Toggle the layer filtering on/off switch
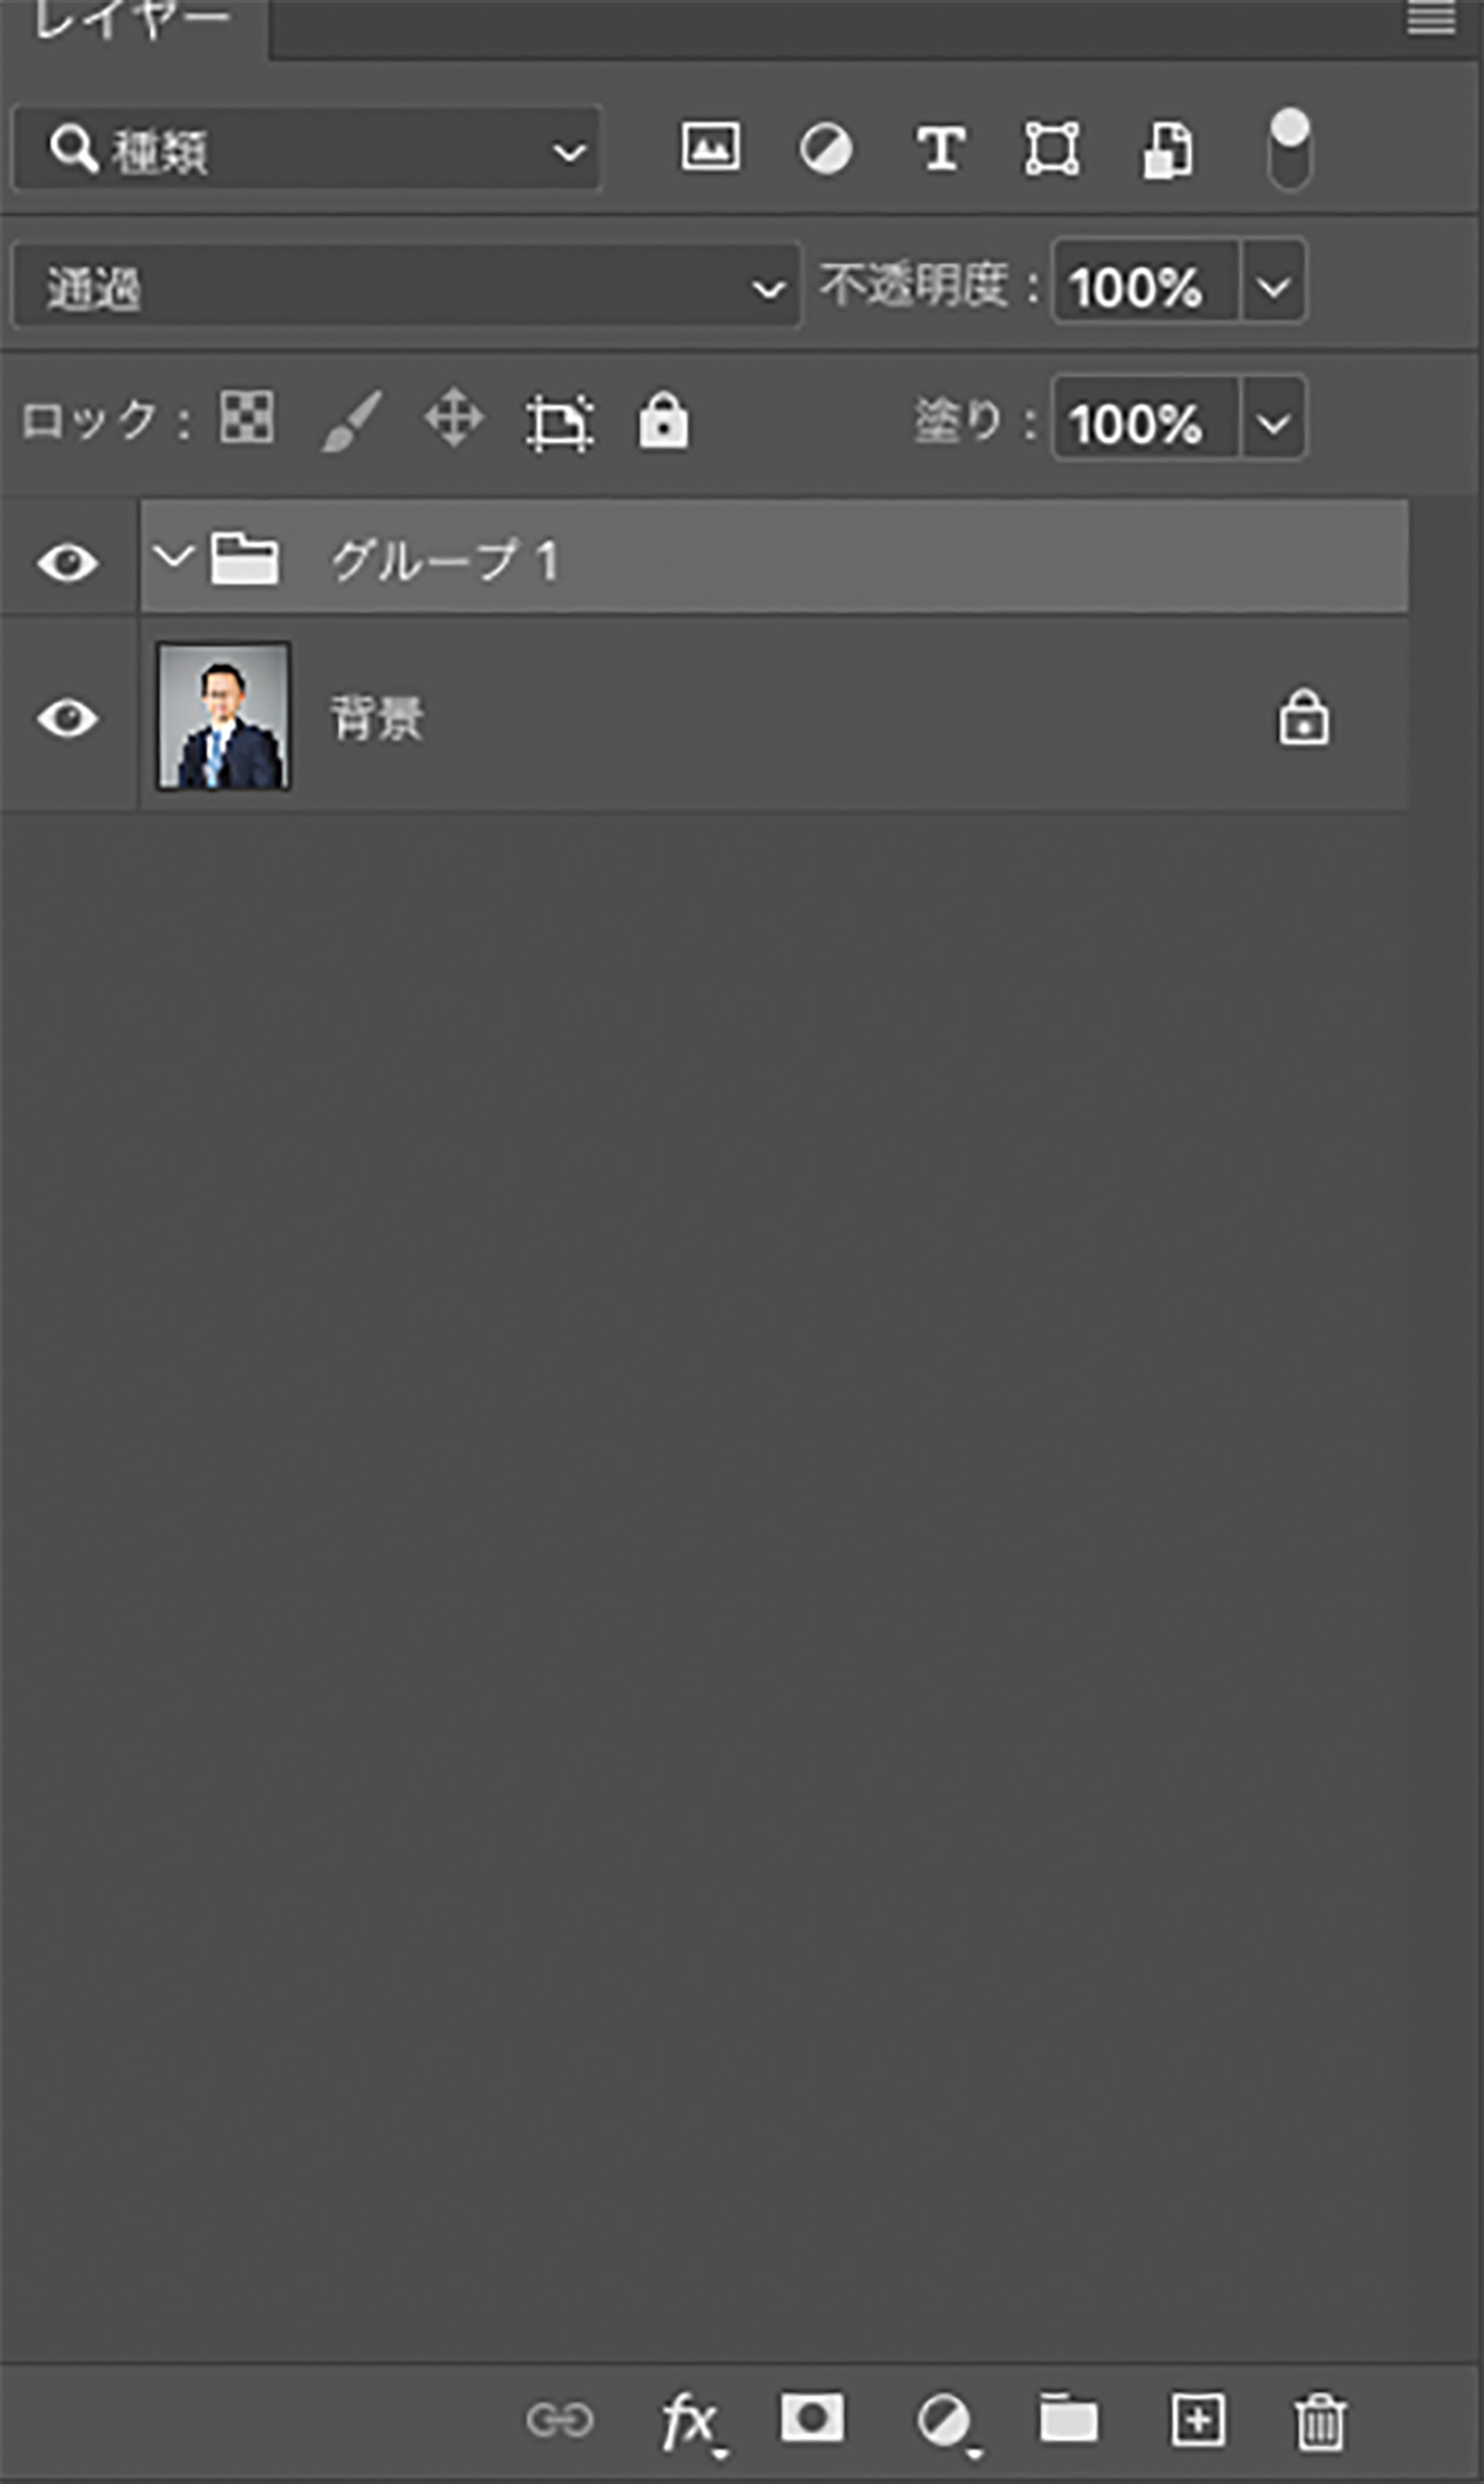The width and height of the screenshot is (1484, 2484). (1289, 149)
